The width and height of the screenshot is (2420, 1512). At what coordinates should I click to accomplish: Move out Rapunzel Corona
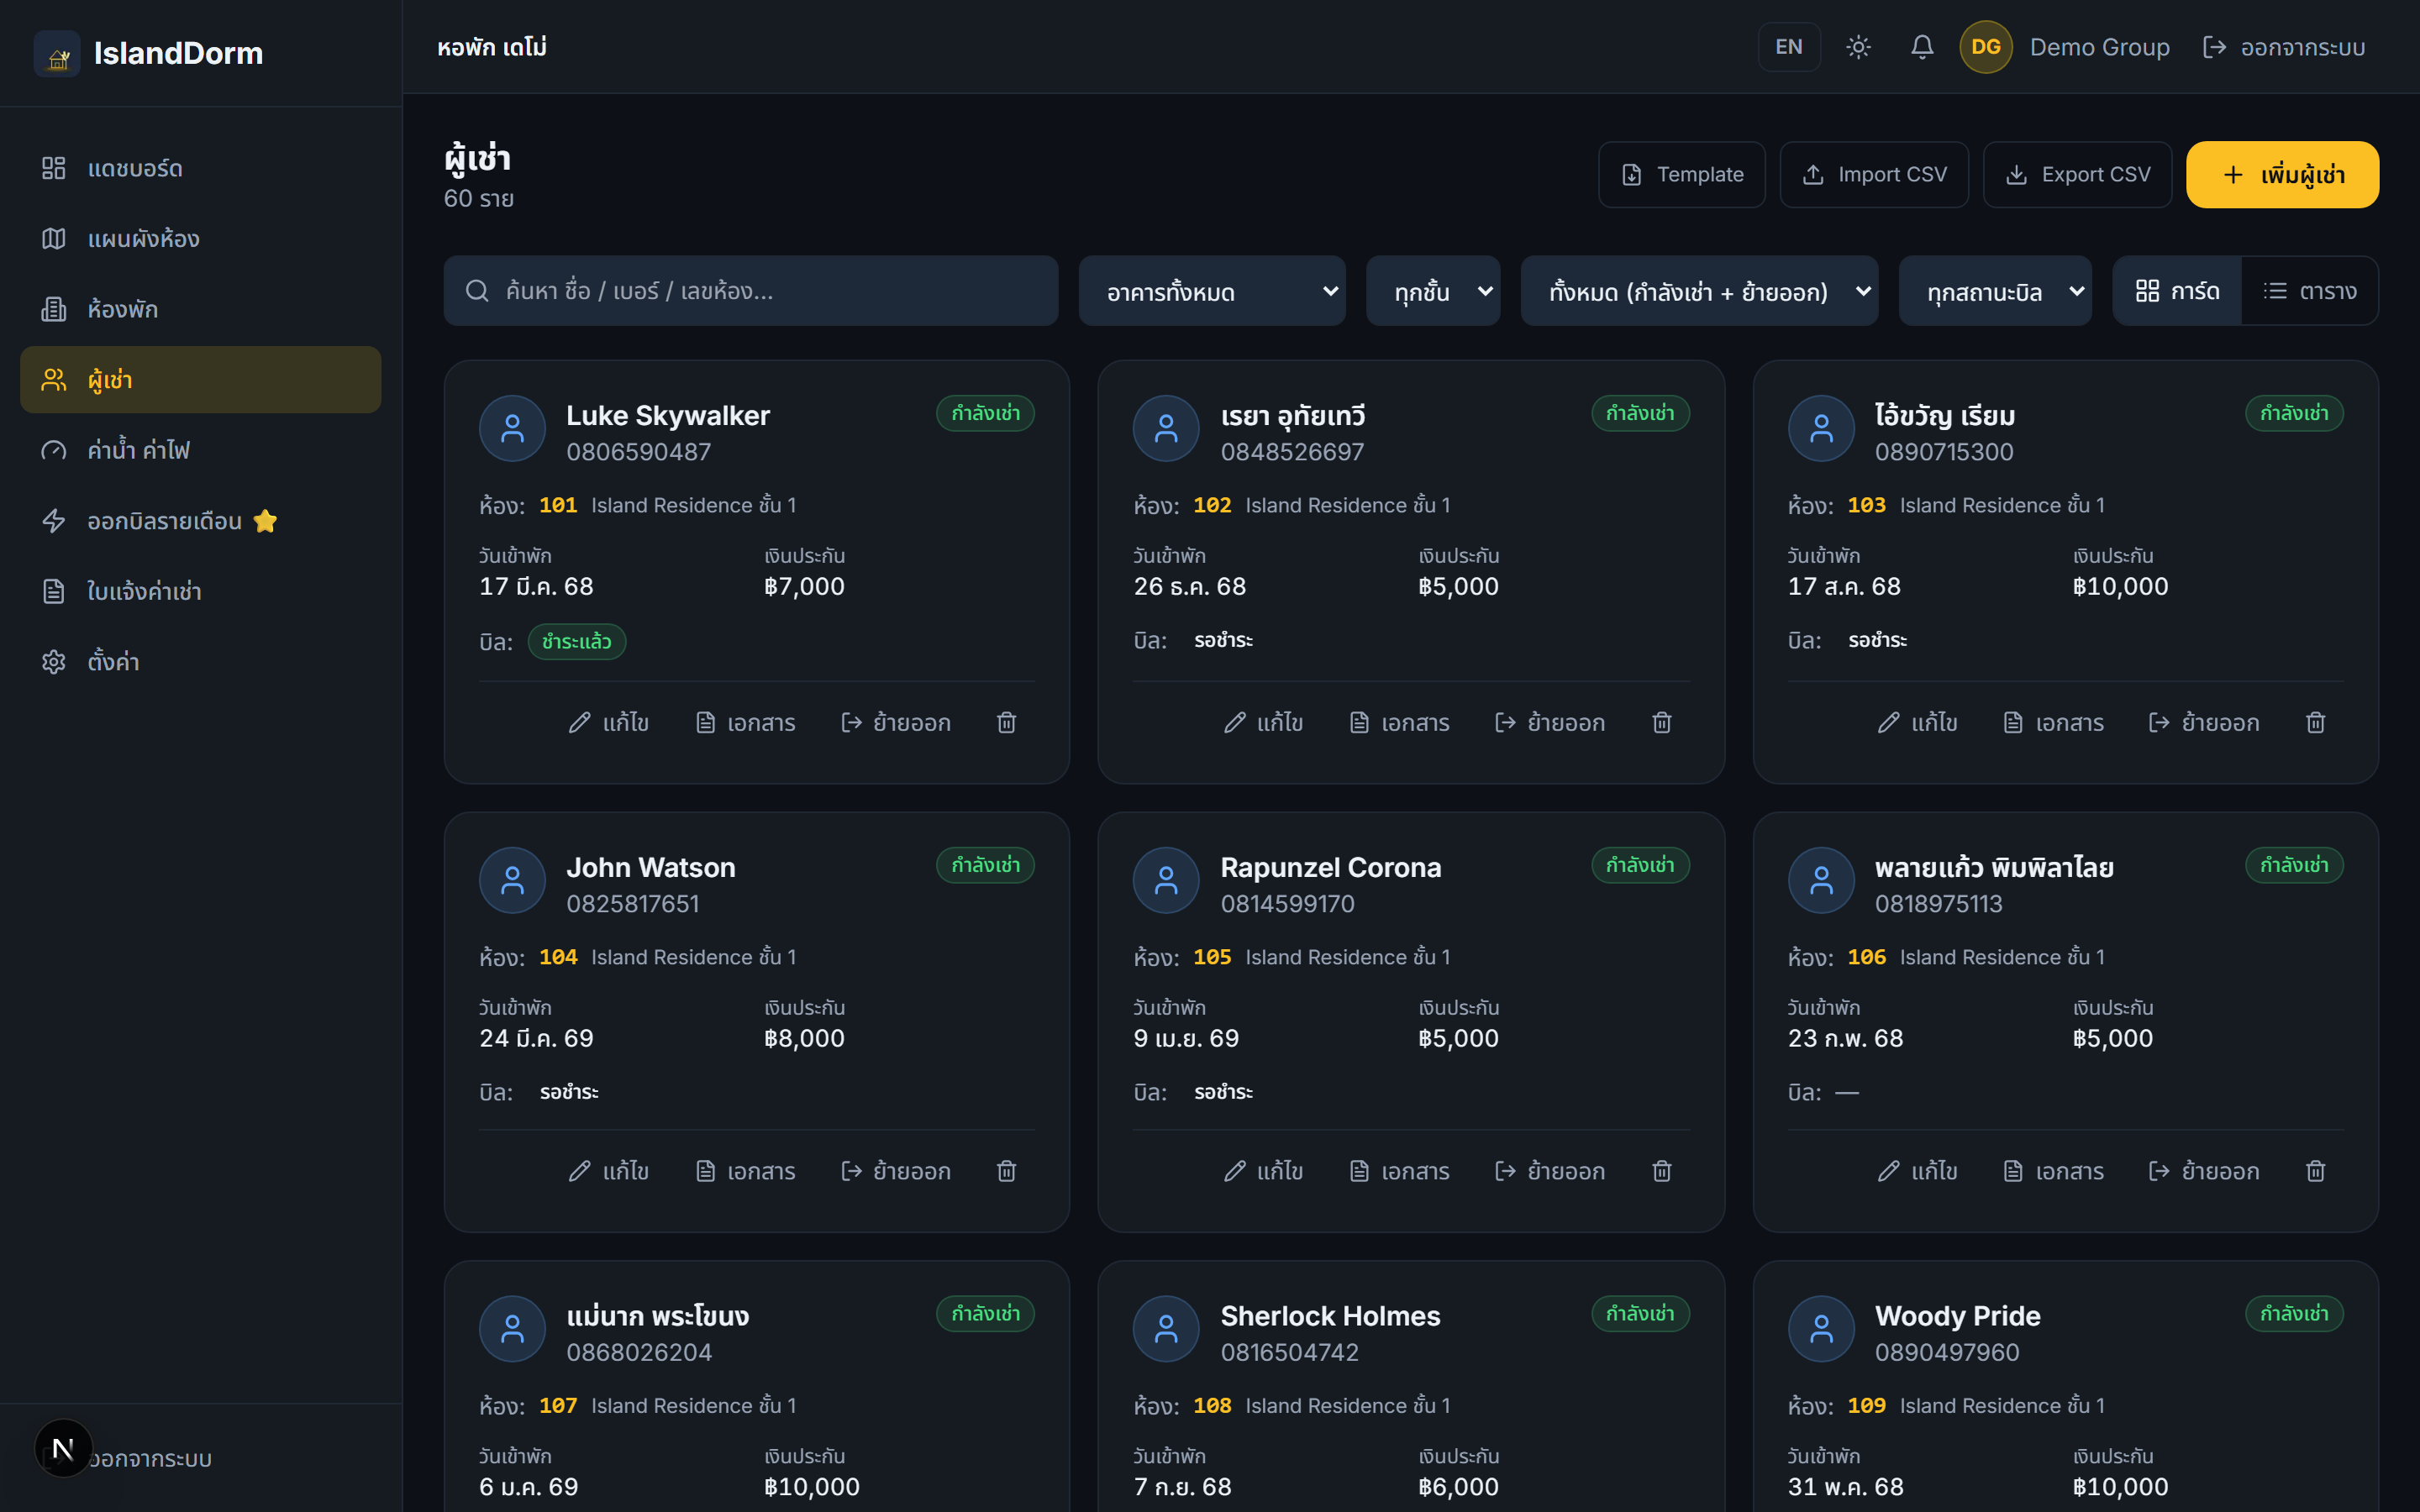(1550, 1171)
